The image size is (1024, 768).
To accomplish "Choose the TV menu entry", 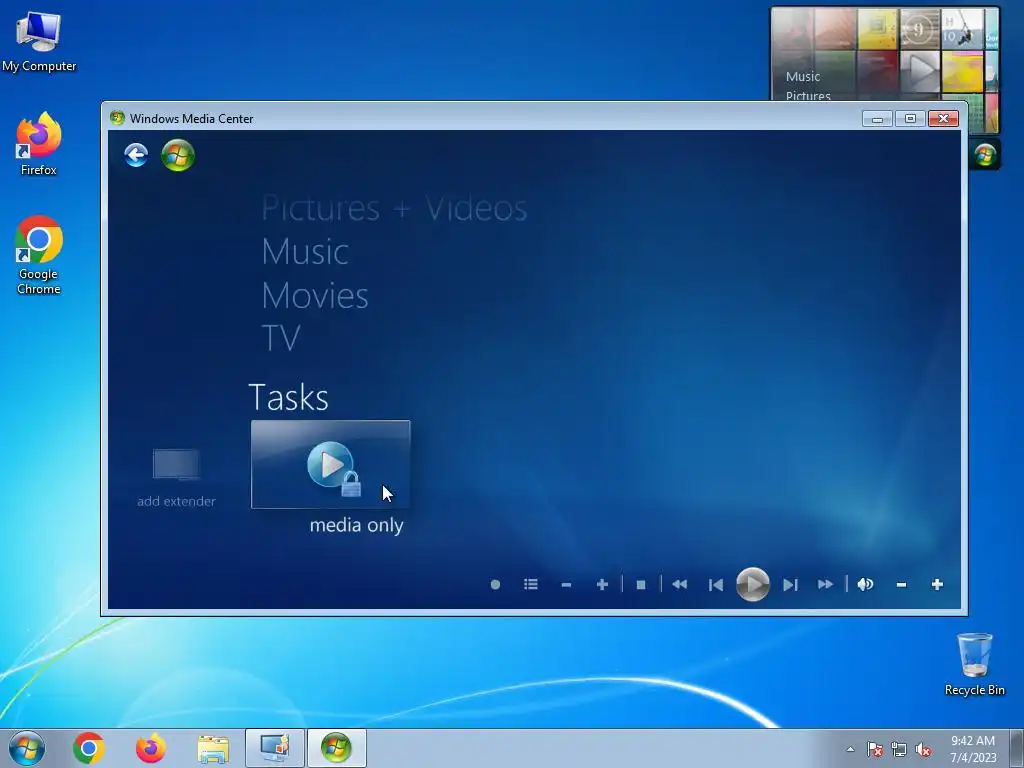I will pyautogui.click(x=281, y=338).
